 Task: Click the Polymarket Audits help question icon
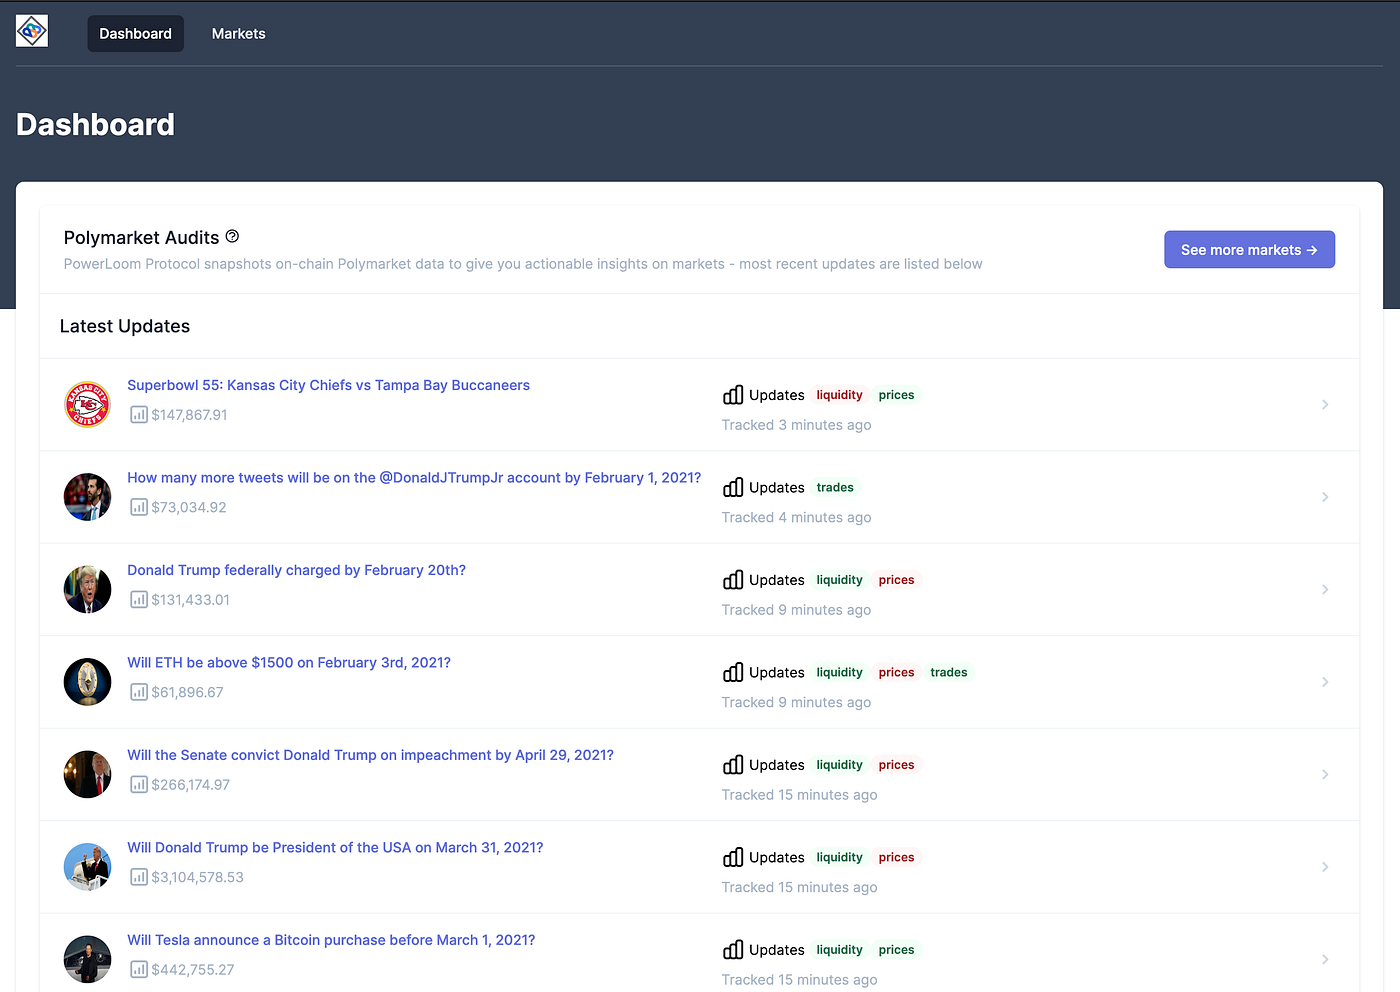(x=232, y=236)
